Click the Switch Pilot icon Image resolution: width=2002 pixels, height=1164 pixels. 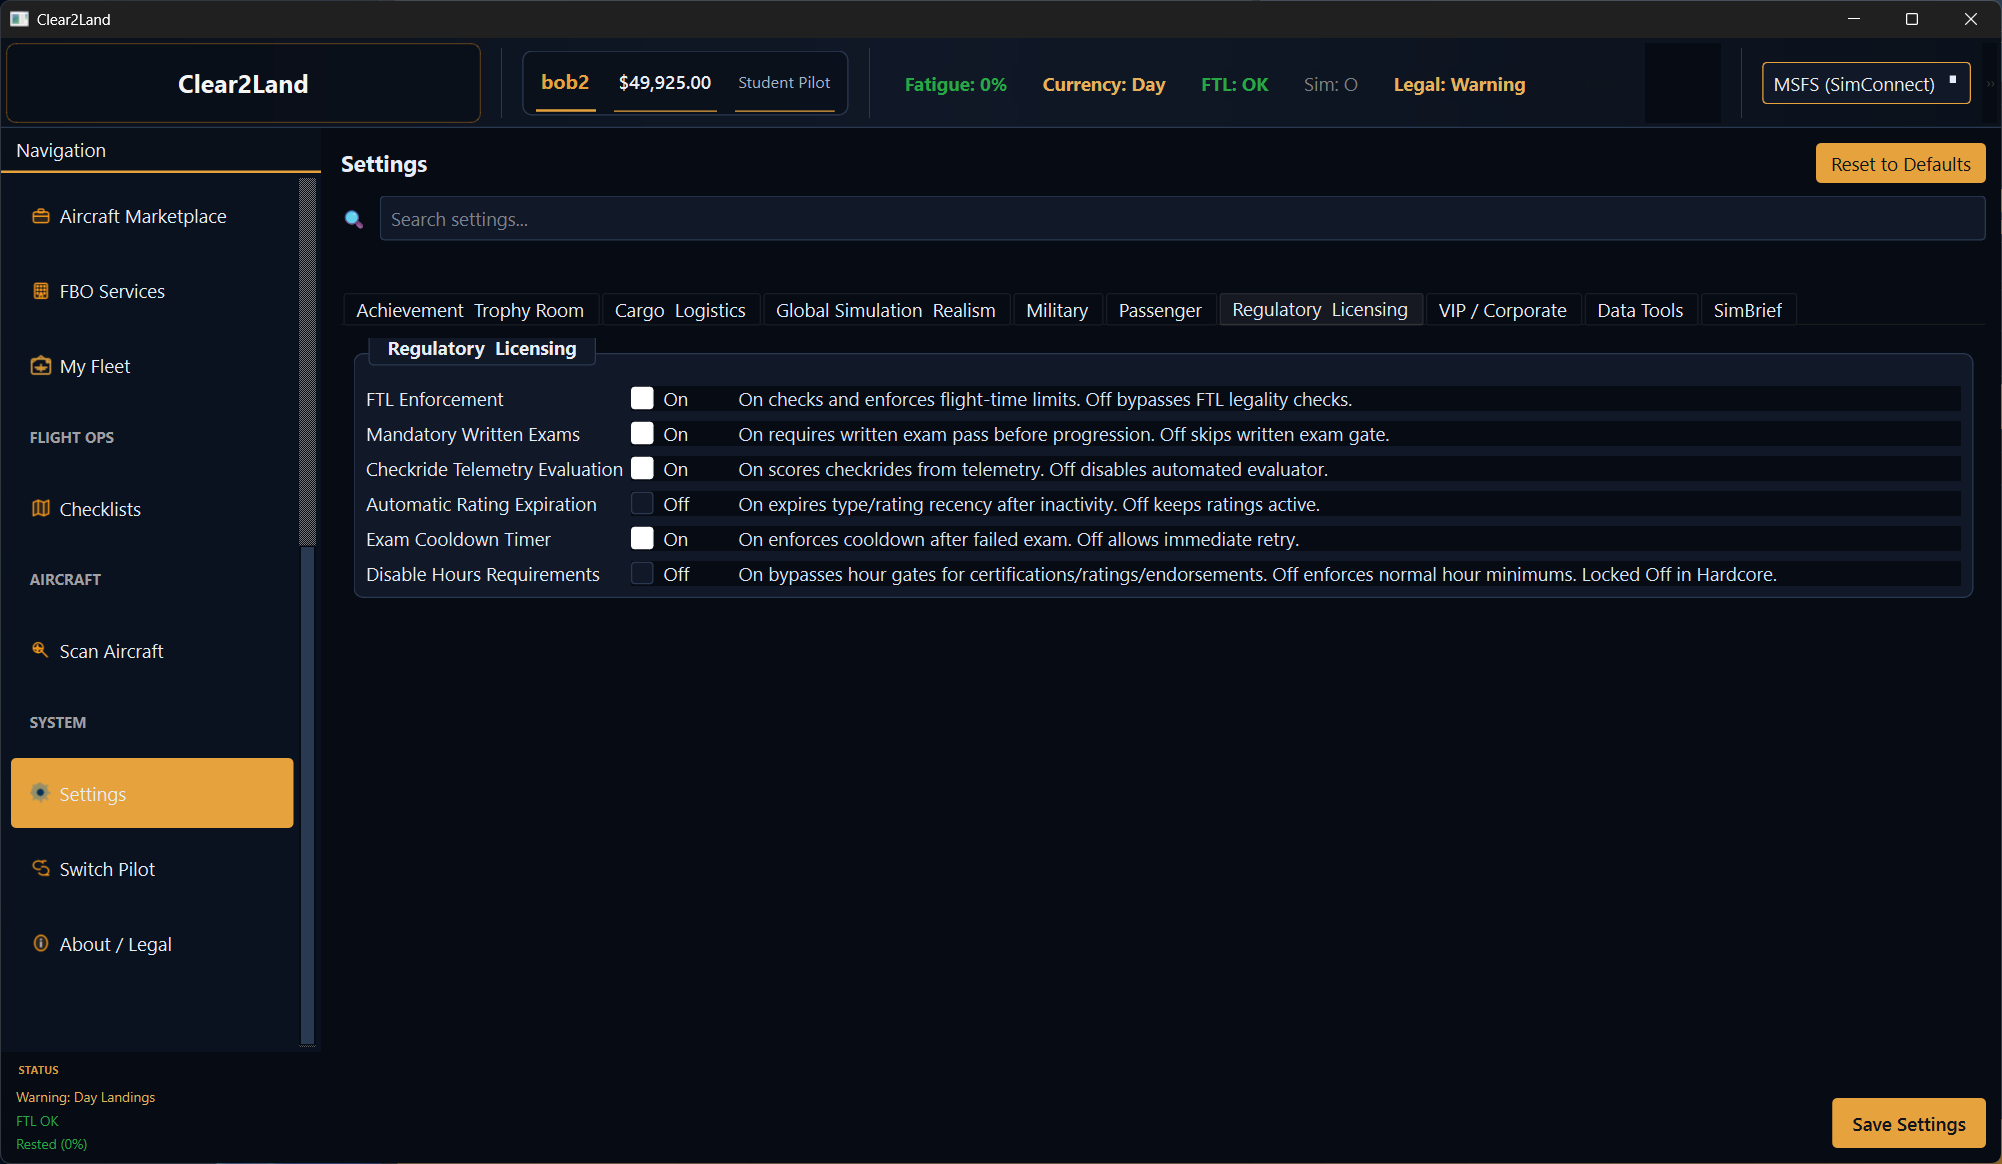point(41,868)
